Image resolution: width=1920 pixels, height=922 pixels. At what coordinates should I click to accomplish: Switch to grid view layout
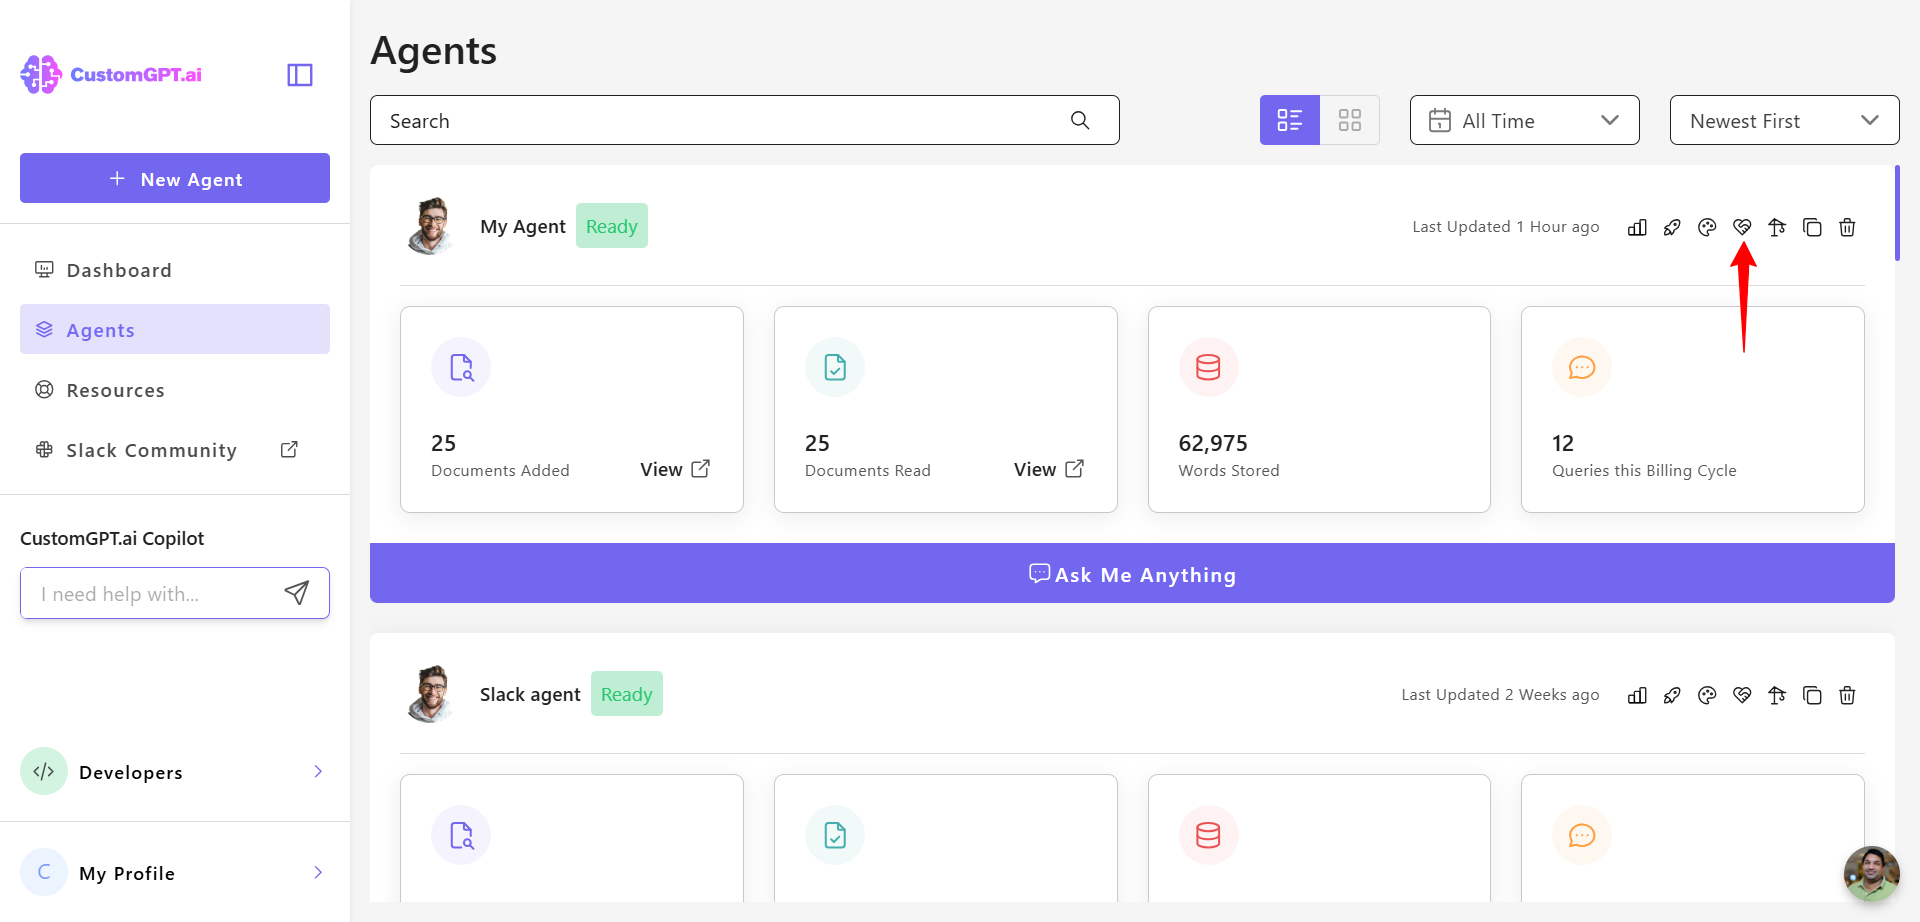click(x=1350, y=120)
